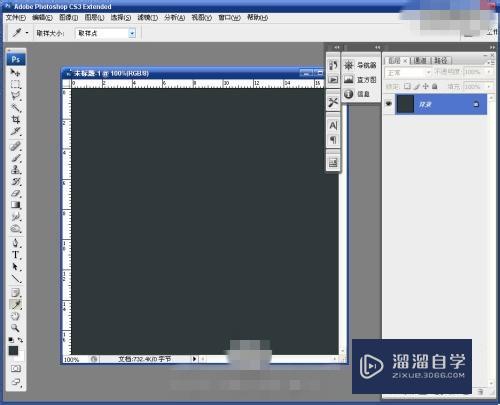The width and height of the screenshot is (500, 405).
Task: Hide the Background layer eye icon
Action: 389,104
